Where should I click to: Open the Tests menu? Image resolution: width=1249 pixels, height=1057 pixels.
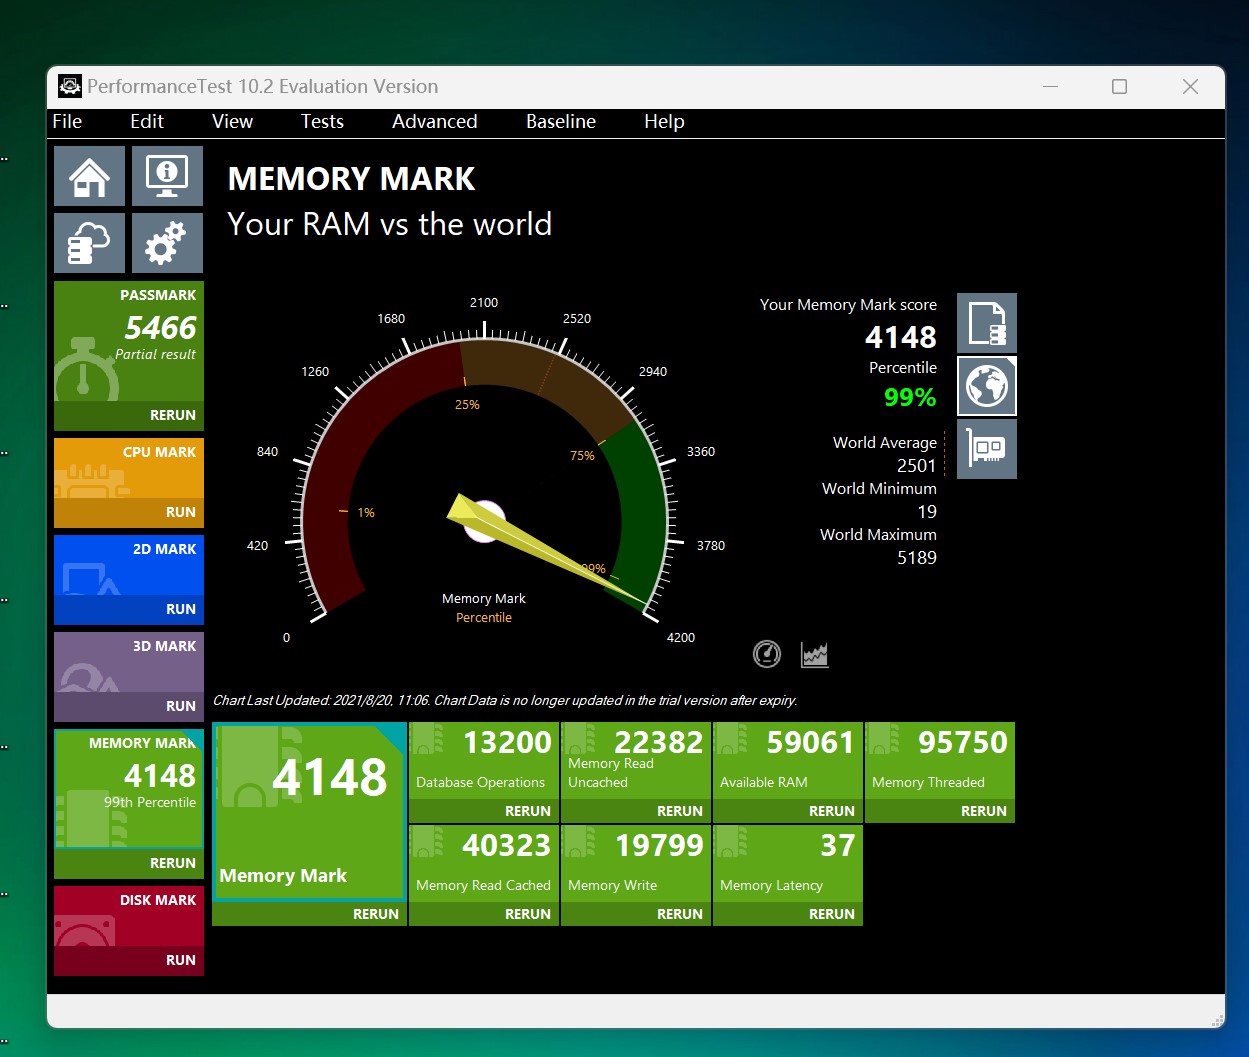322,122
